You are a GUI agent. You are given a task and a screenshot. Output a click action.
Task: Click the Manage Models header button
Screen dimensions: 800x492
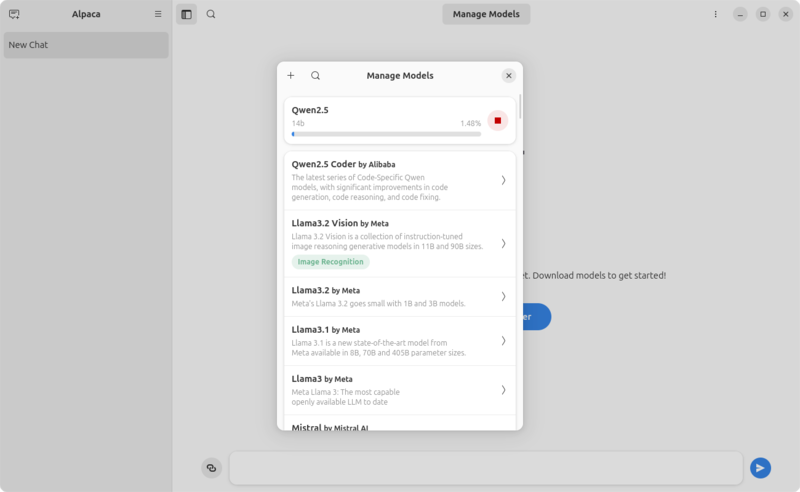[x=486, y=14]
